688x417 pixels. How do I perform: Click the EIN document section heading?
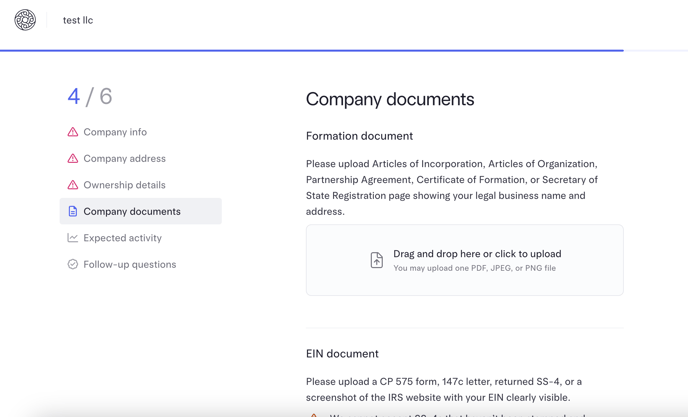click(342, 354)
